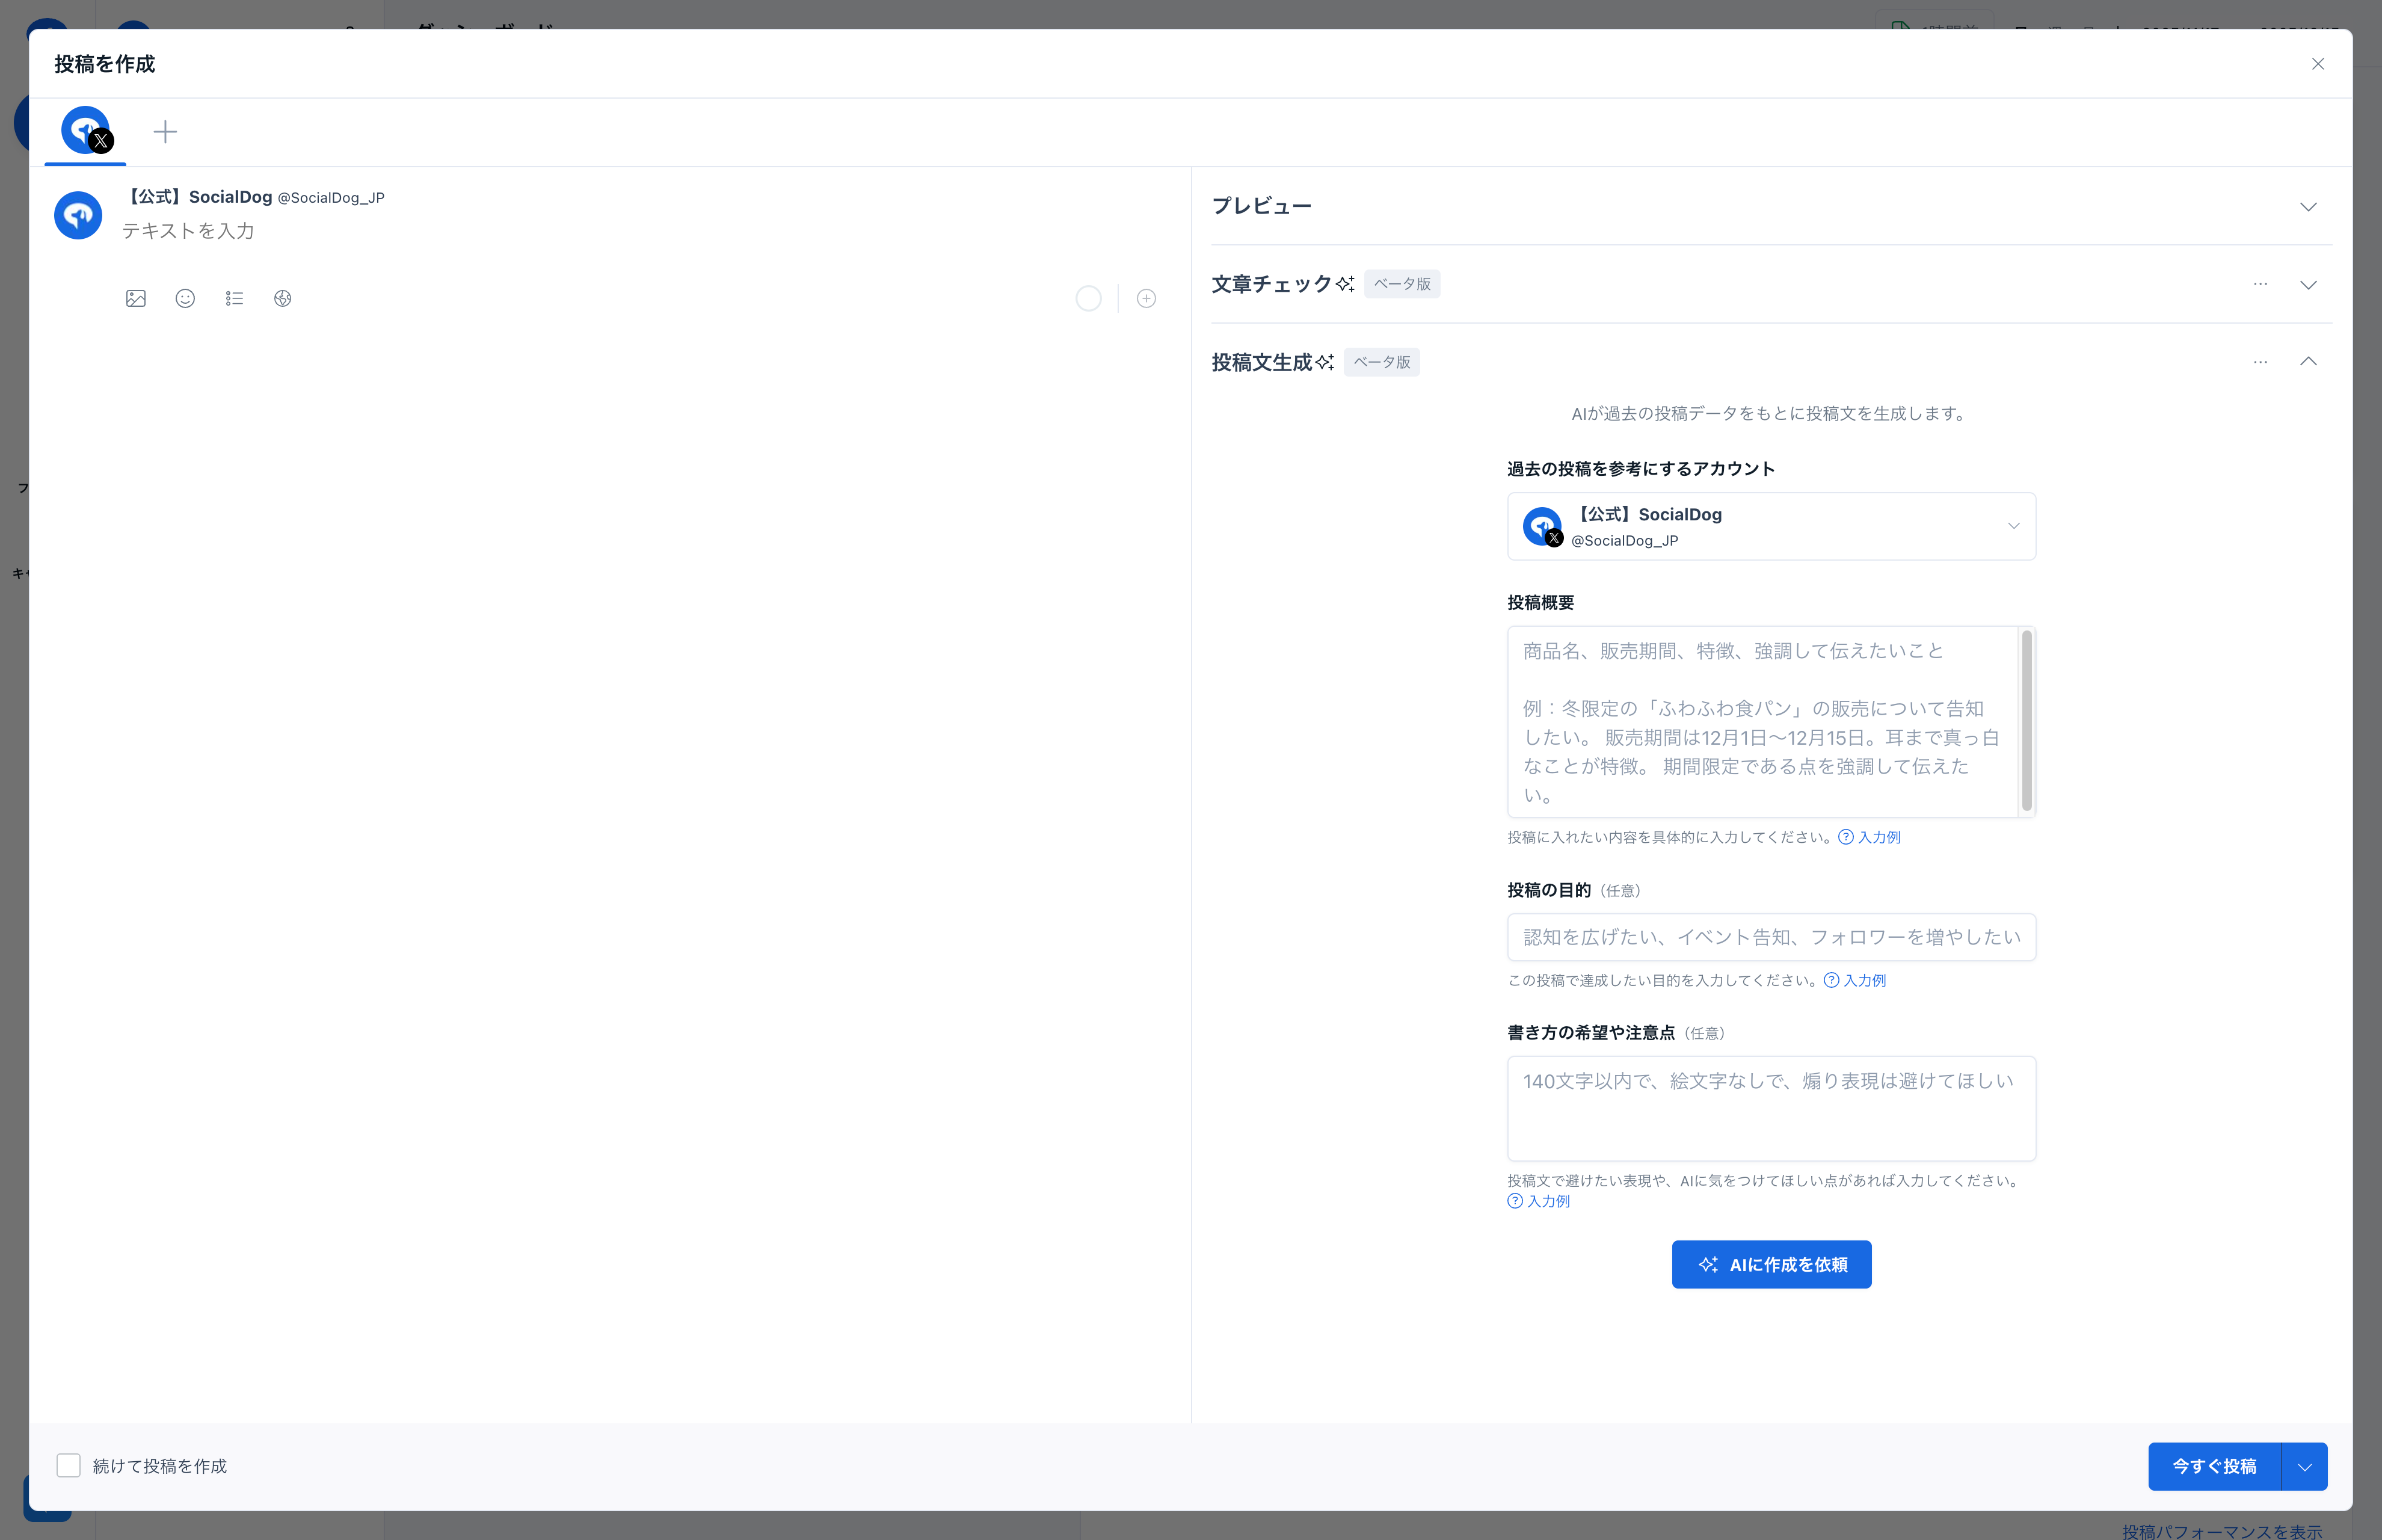Click AIに作成を依頼 button
Image resolution: width=2382 pixels, height=1540 pixels.
[x=1771, y=1264]
